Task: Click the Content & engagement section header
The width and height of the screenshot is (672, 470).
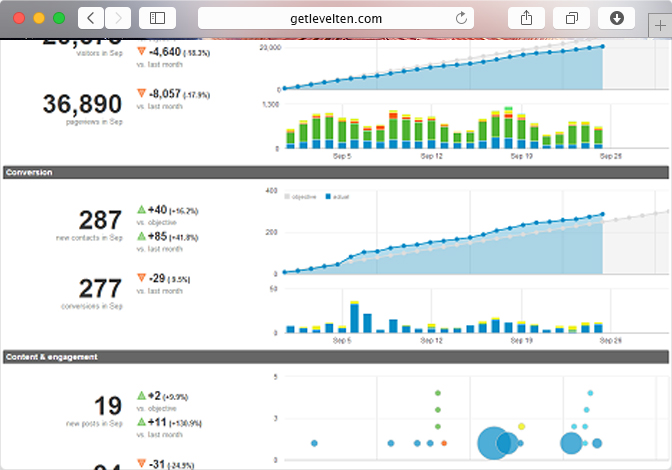Action: 336,357
